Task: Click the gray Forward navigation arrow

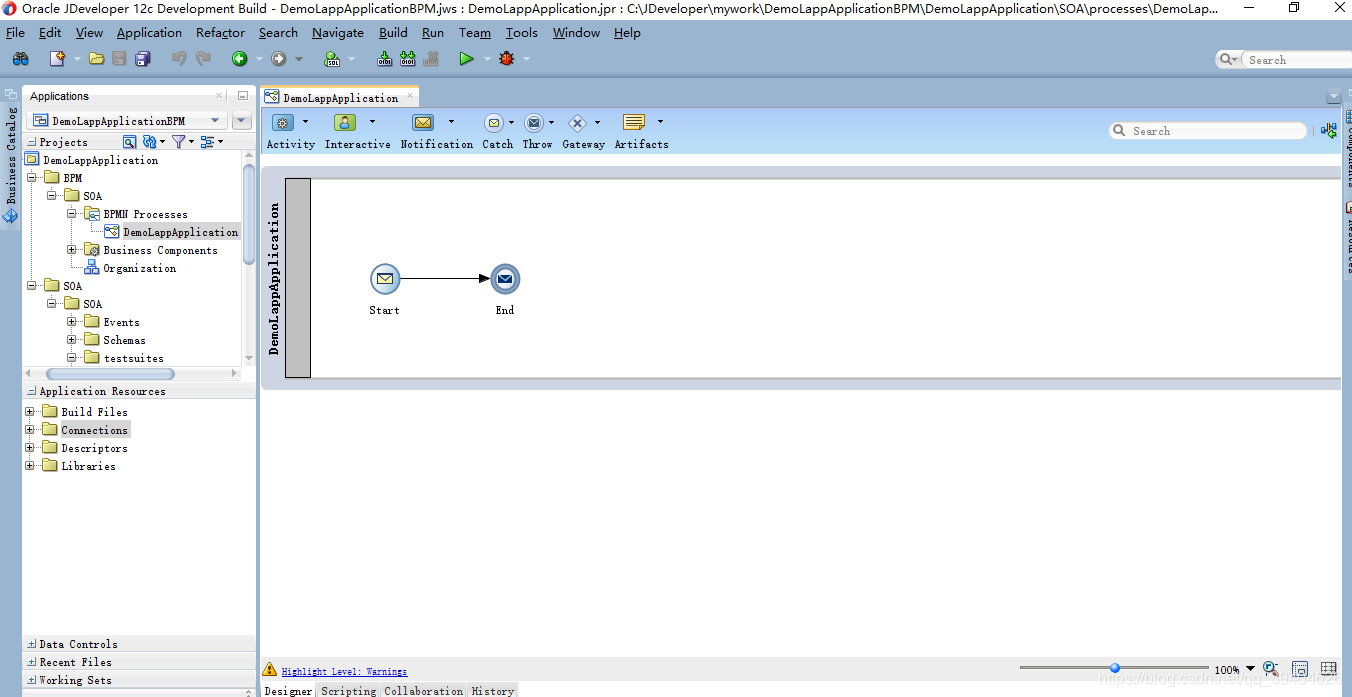Action: coord(279,59)
